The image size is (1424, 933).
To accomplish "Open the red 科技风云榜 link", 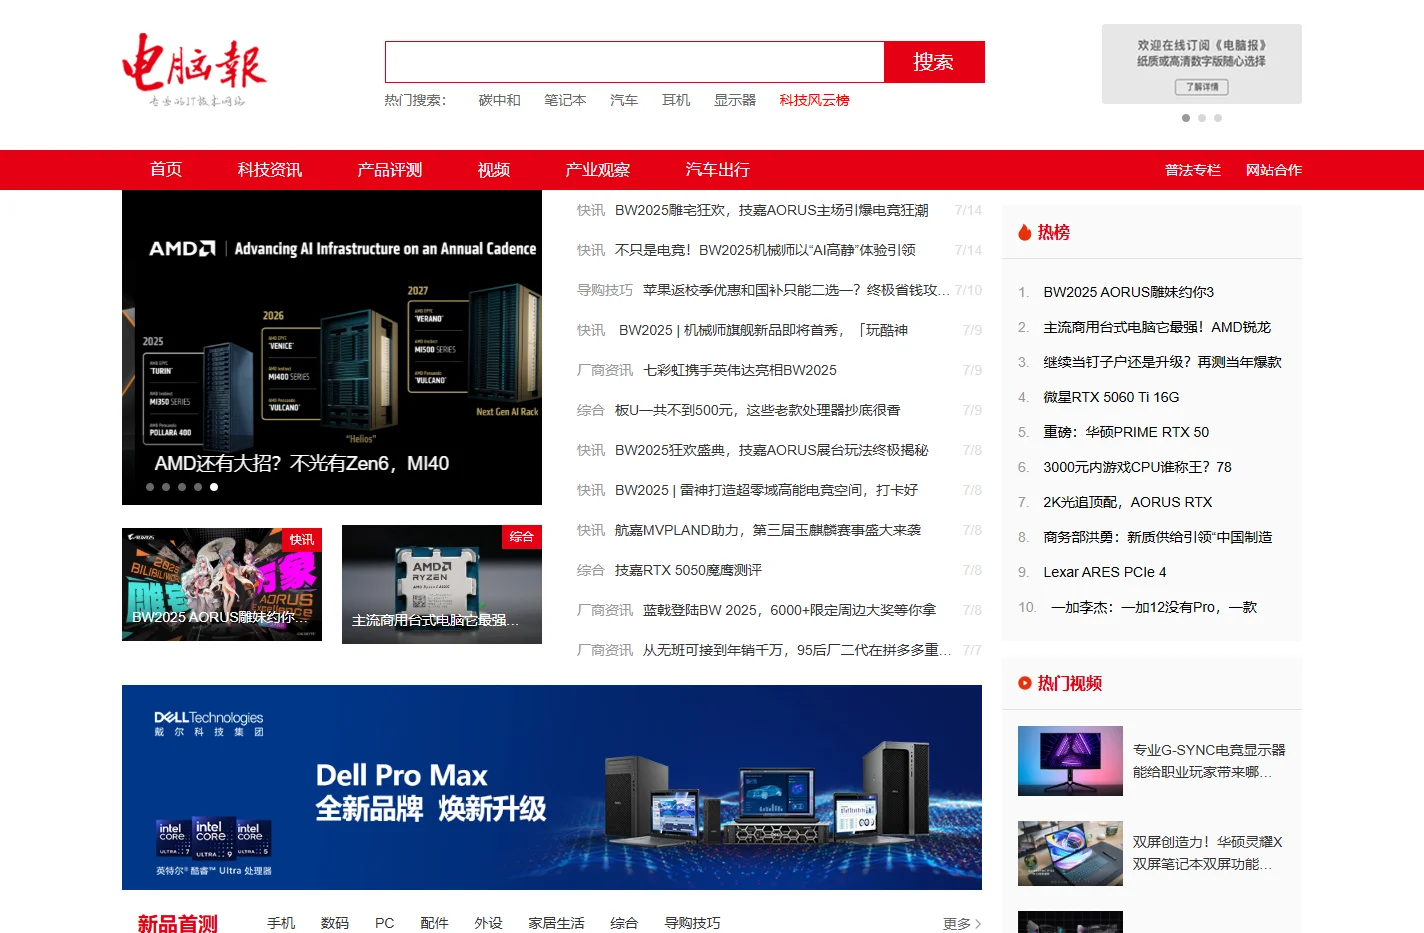I will tap(815, 100).
